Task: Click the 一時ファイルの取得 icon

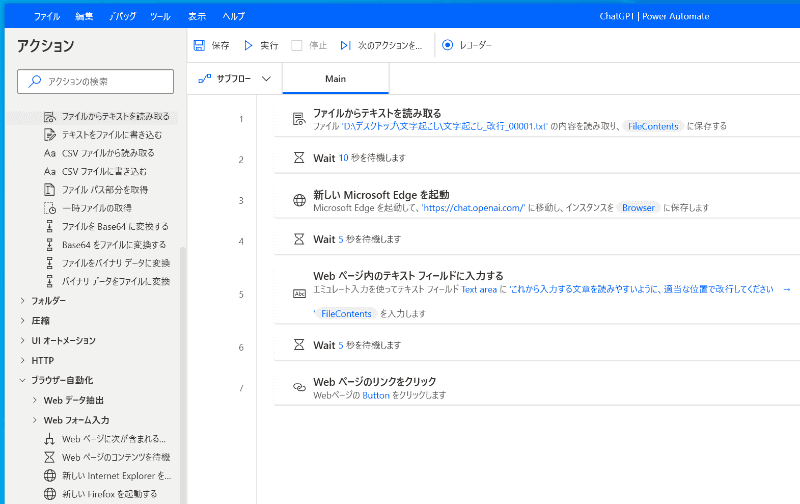Action: pyautogui.click(x=49, y=208)
